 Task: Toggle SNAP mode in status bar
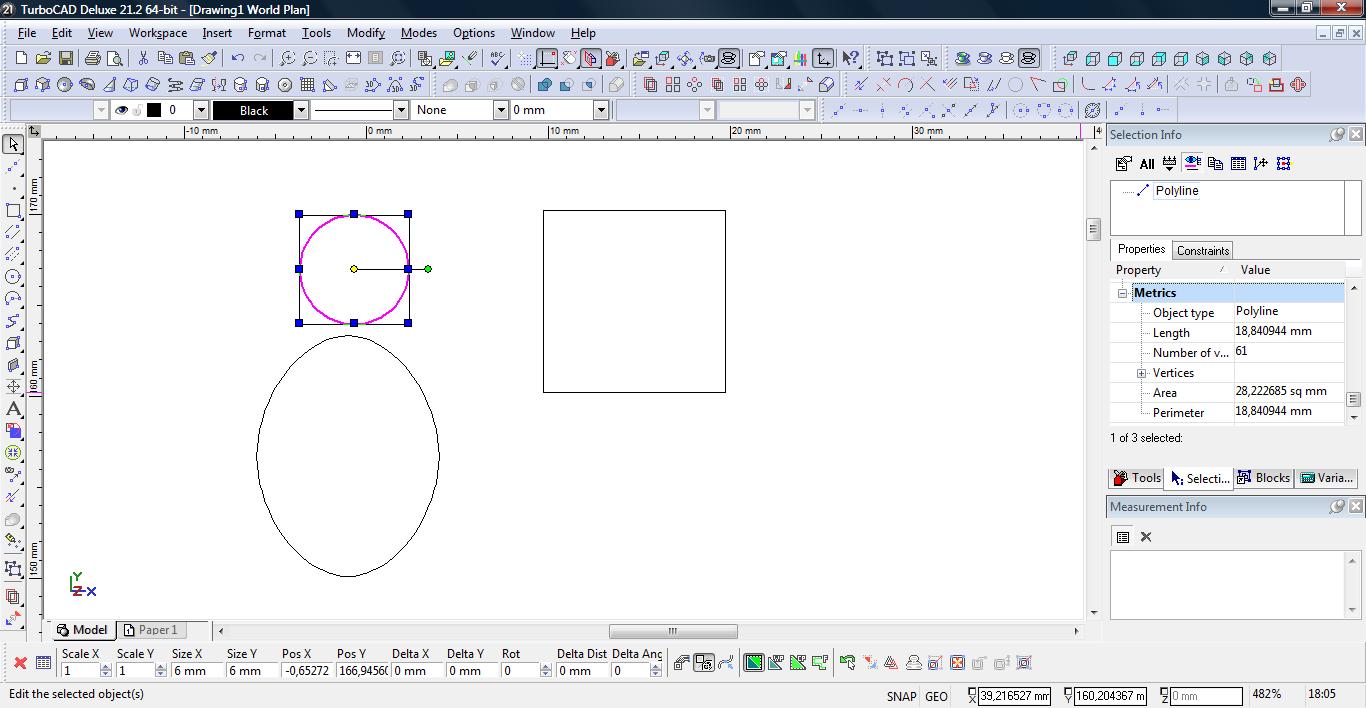900,696
